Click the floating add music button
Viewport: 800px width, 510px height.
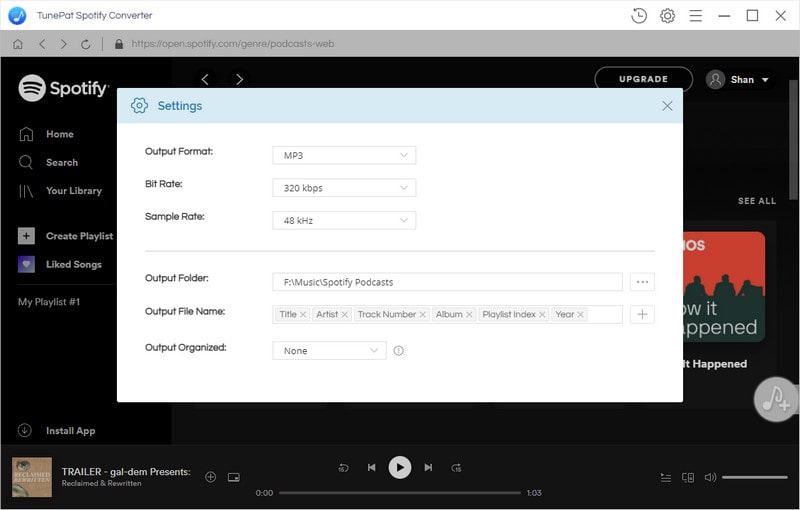776,399
